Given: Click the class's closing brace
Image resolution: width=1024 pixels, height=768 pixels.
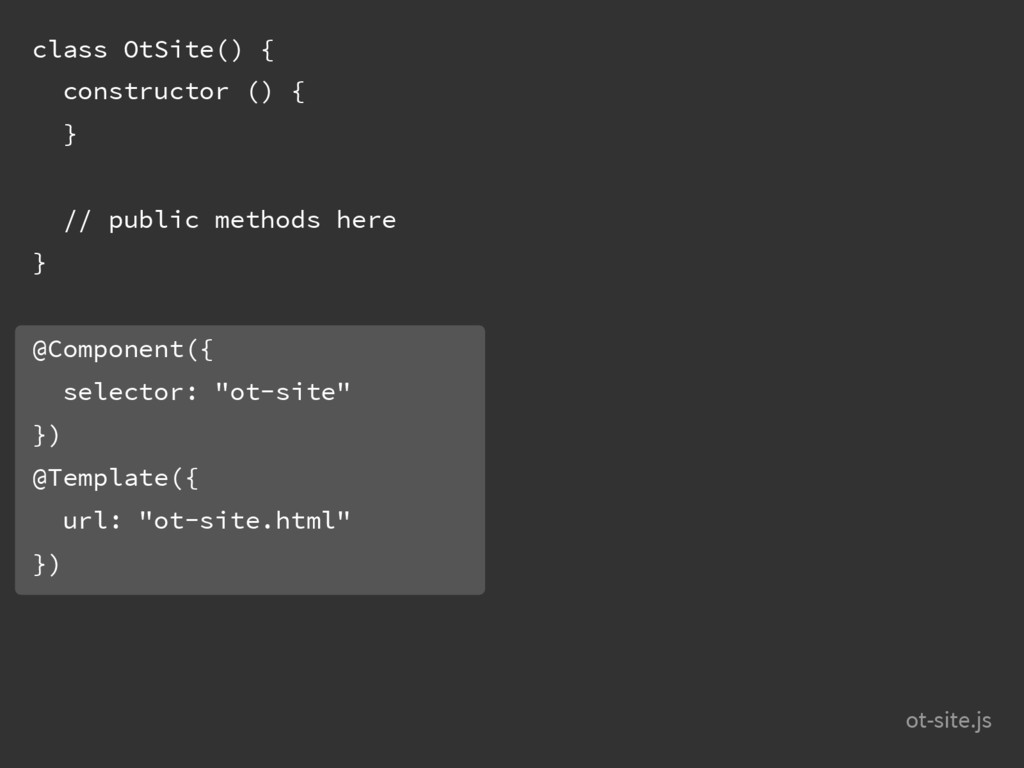Looking at the screenshot, I should tap(39, 263).
